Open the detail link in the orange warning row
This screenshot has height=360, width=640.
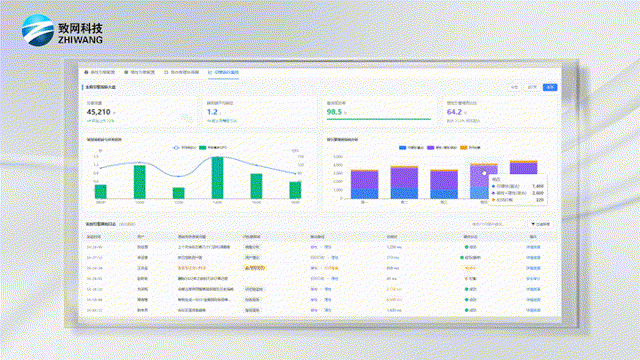(533, 268)
